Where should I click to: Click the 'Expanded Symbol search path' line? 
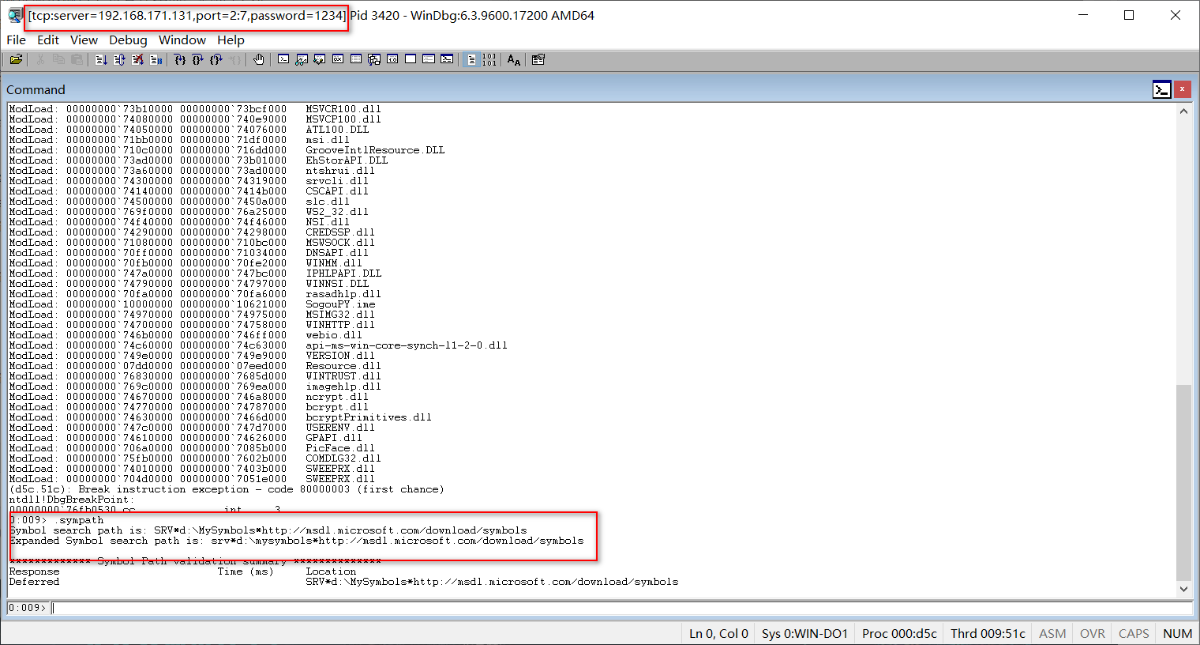[296, 540]
